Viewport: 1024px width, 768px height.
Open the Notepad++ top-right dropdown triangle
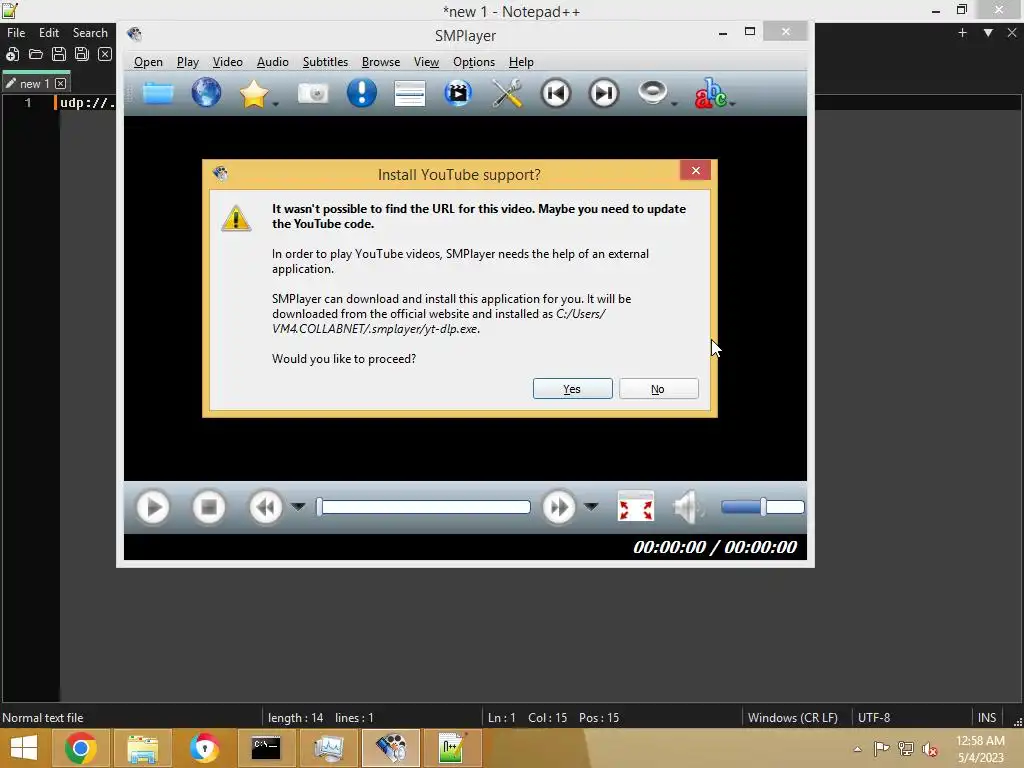pos(988,33)
